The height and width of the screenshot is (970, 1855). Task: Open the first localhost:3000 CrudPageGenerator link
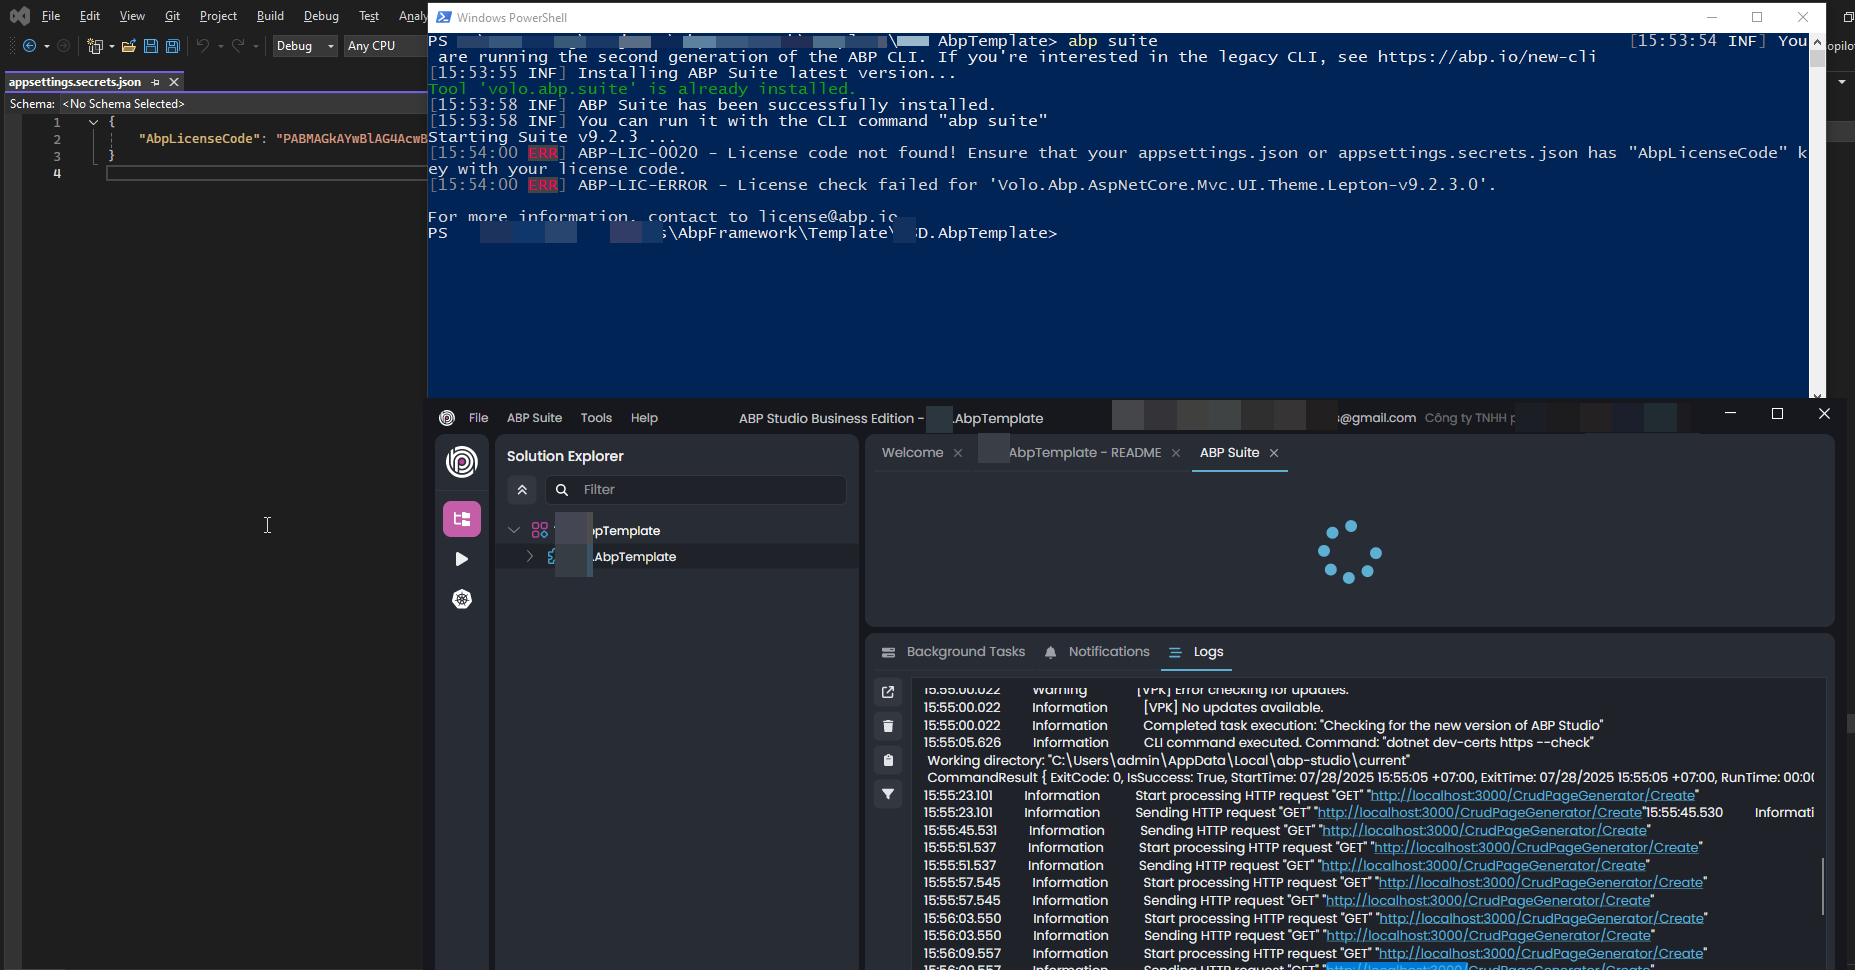click(1532, 796)
